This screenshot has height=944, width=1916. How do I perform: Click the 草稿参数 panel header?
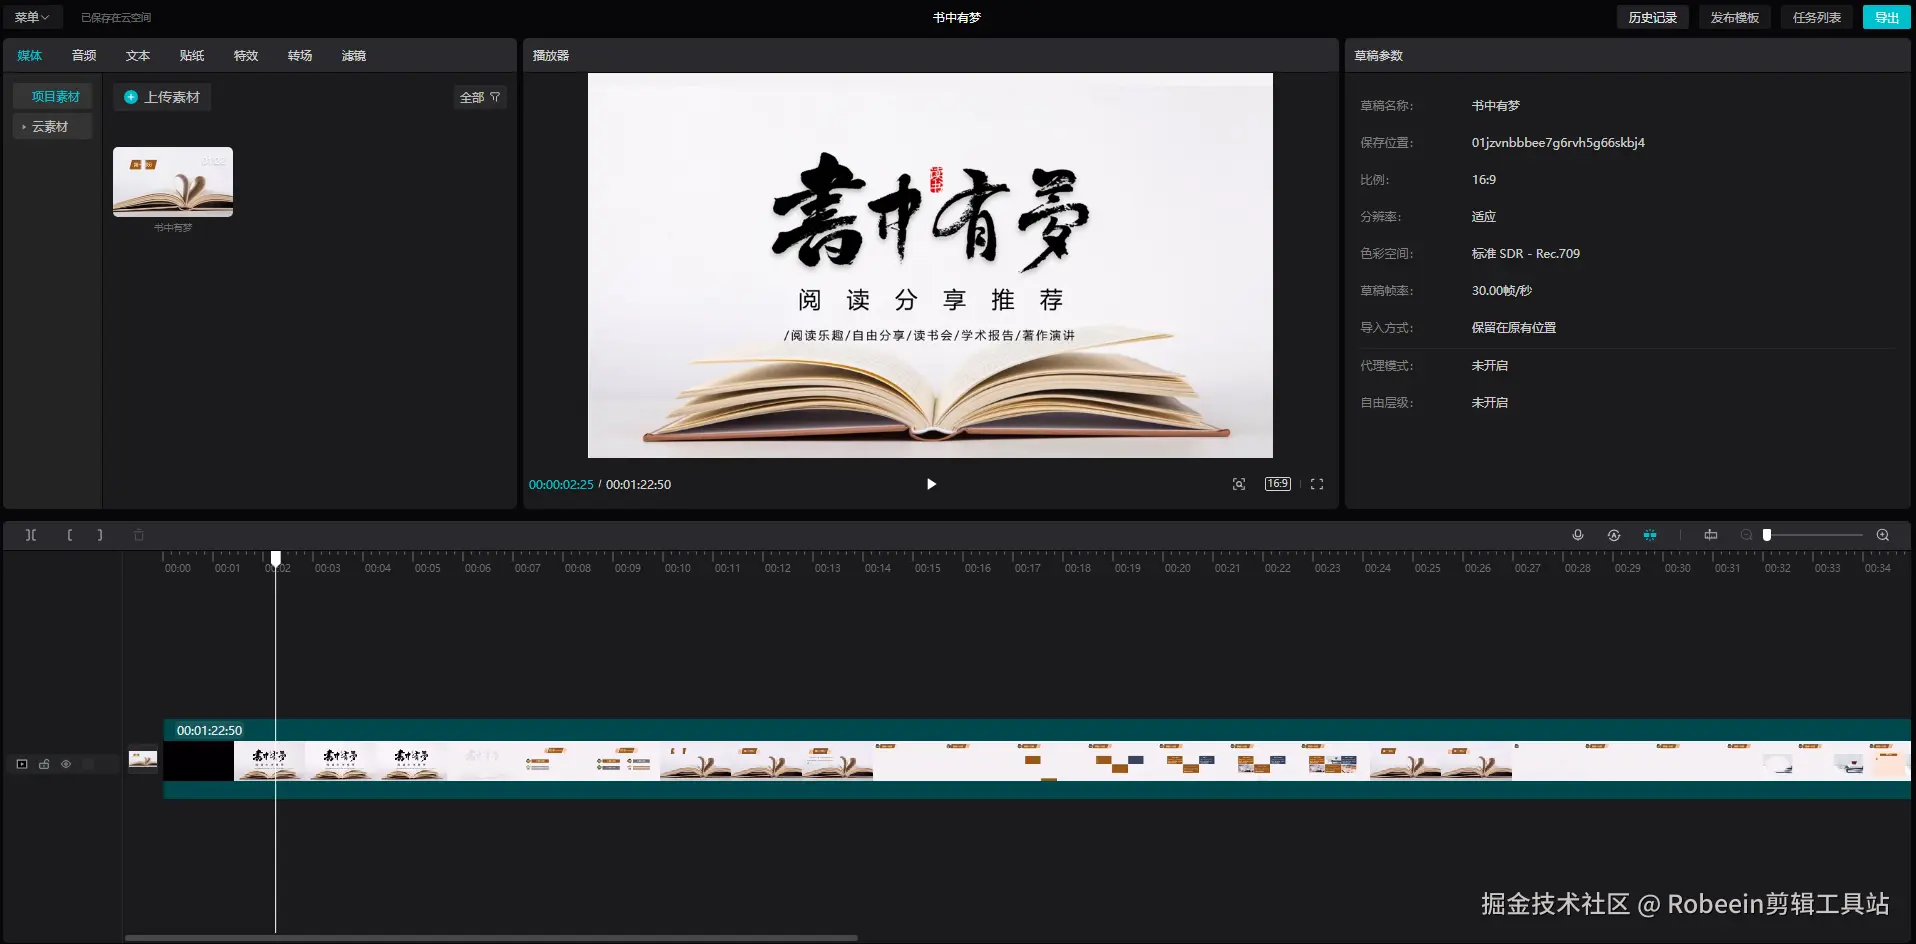(x=1378, y=56)
